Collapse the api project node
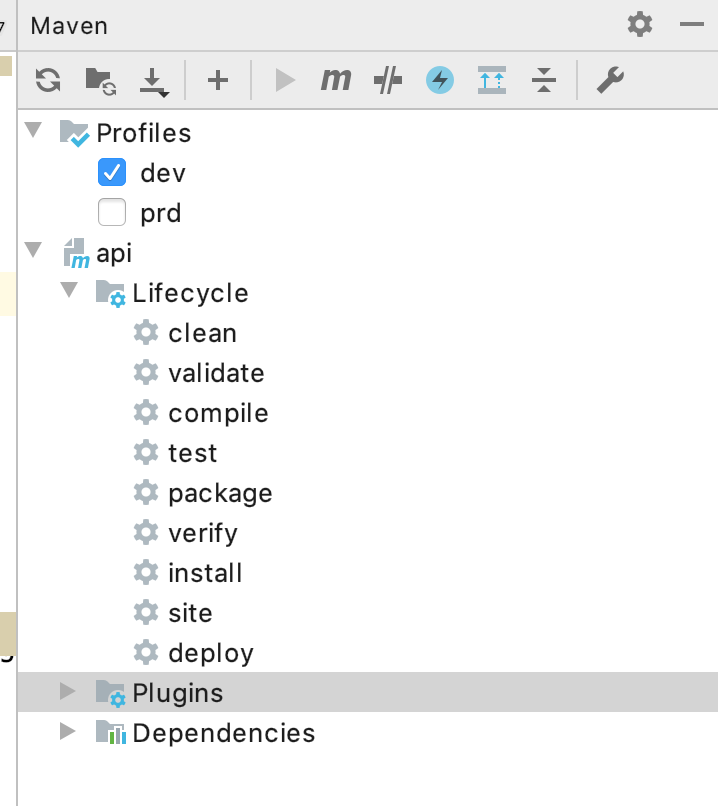This screenshot has height=806, width=718. pos(34,250)
